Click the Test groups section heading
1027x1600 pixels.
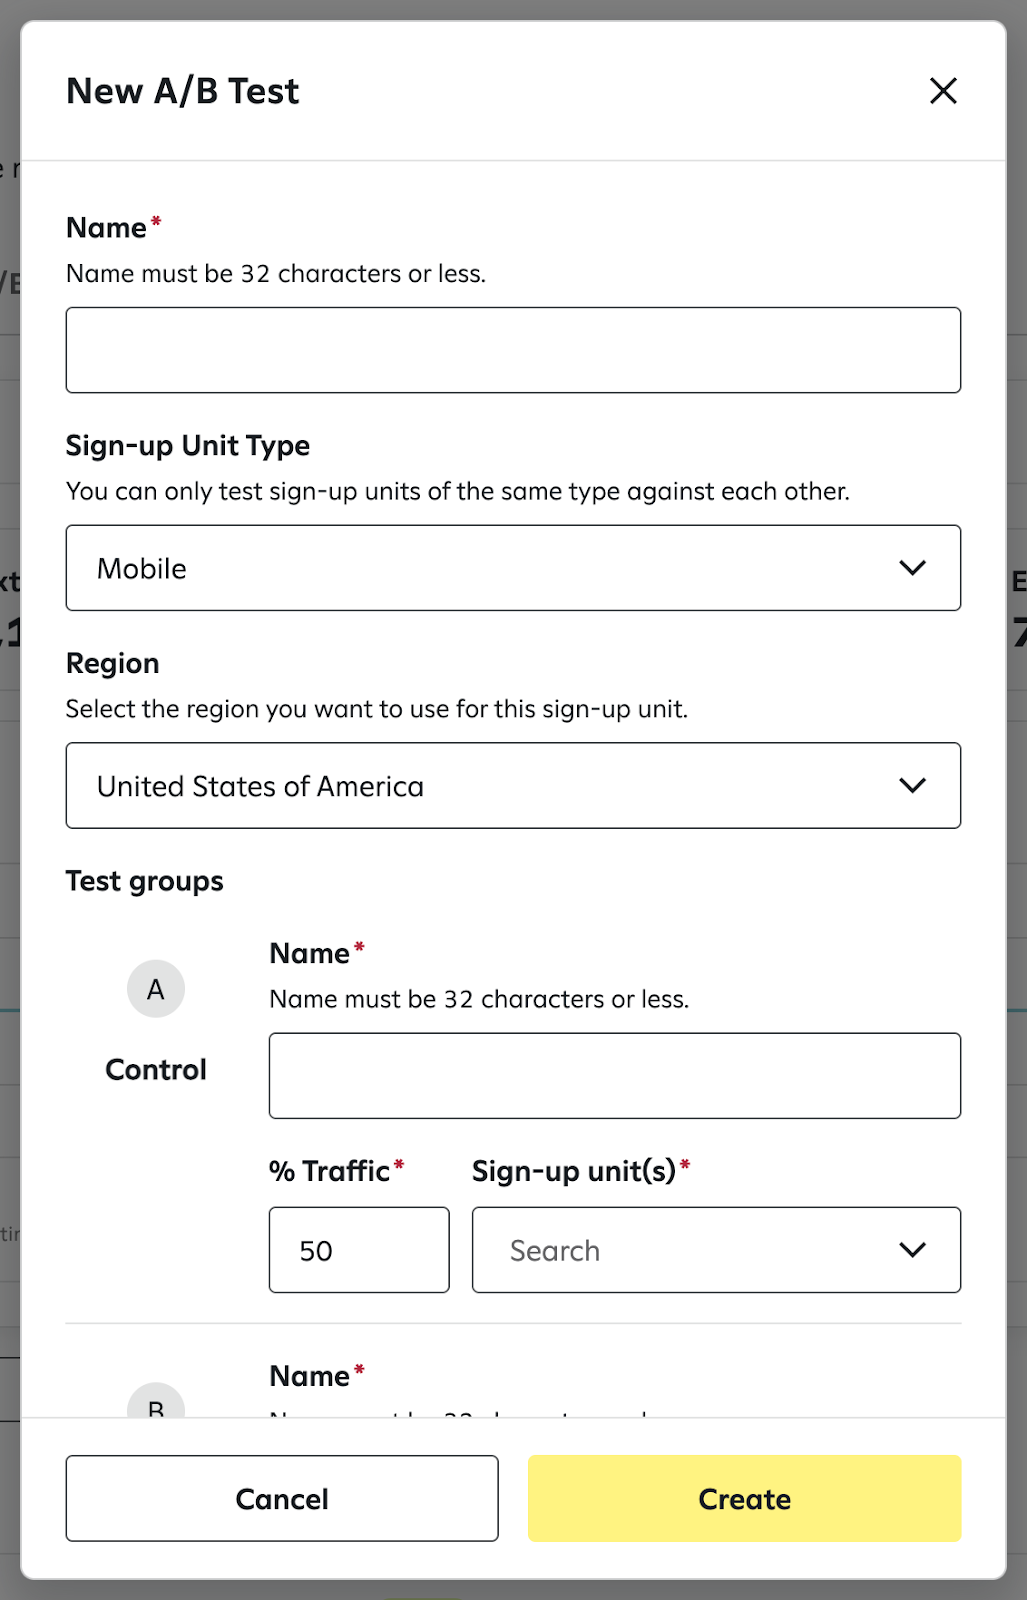pyautogui.click(x=145, y=881)
